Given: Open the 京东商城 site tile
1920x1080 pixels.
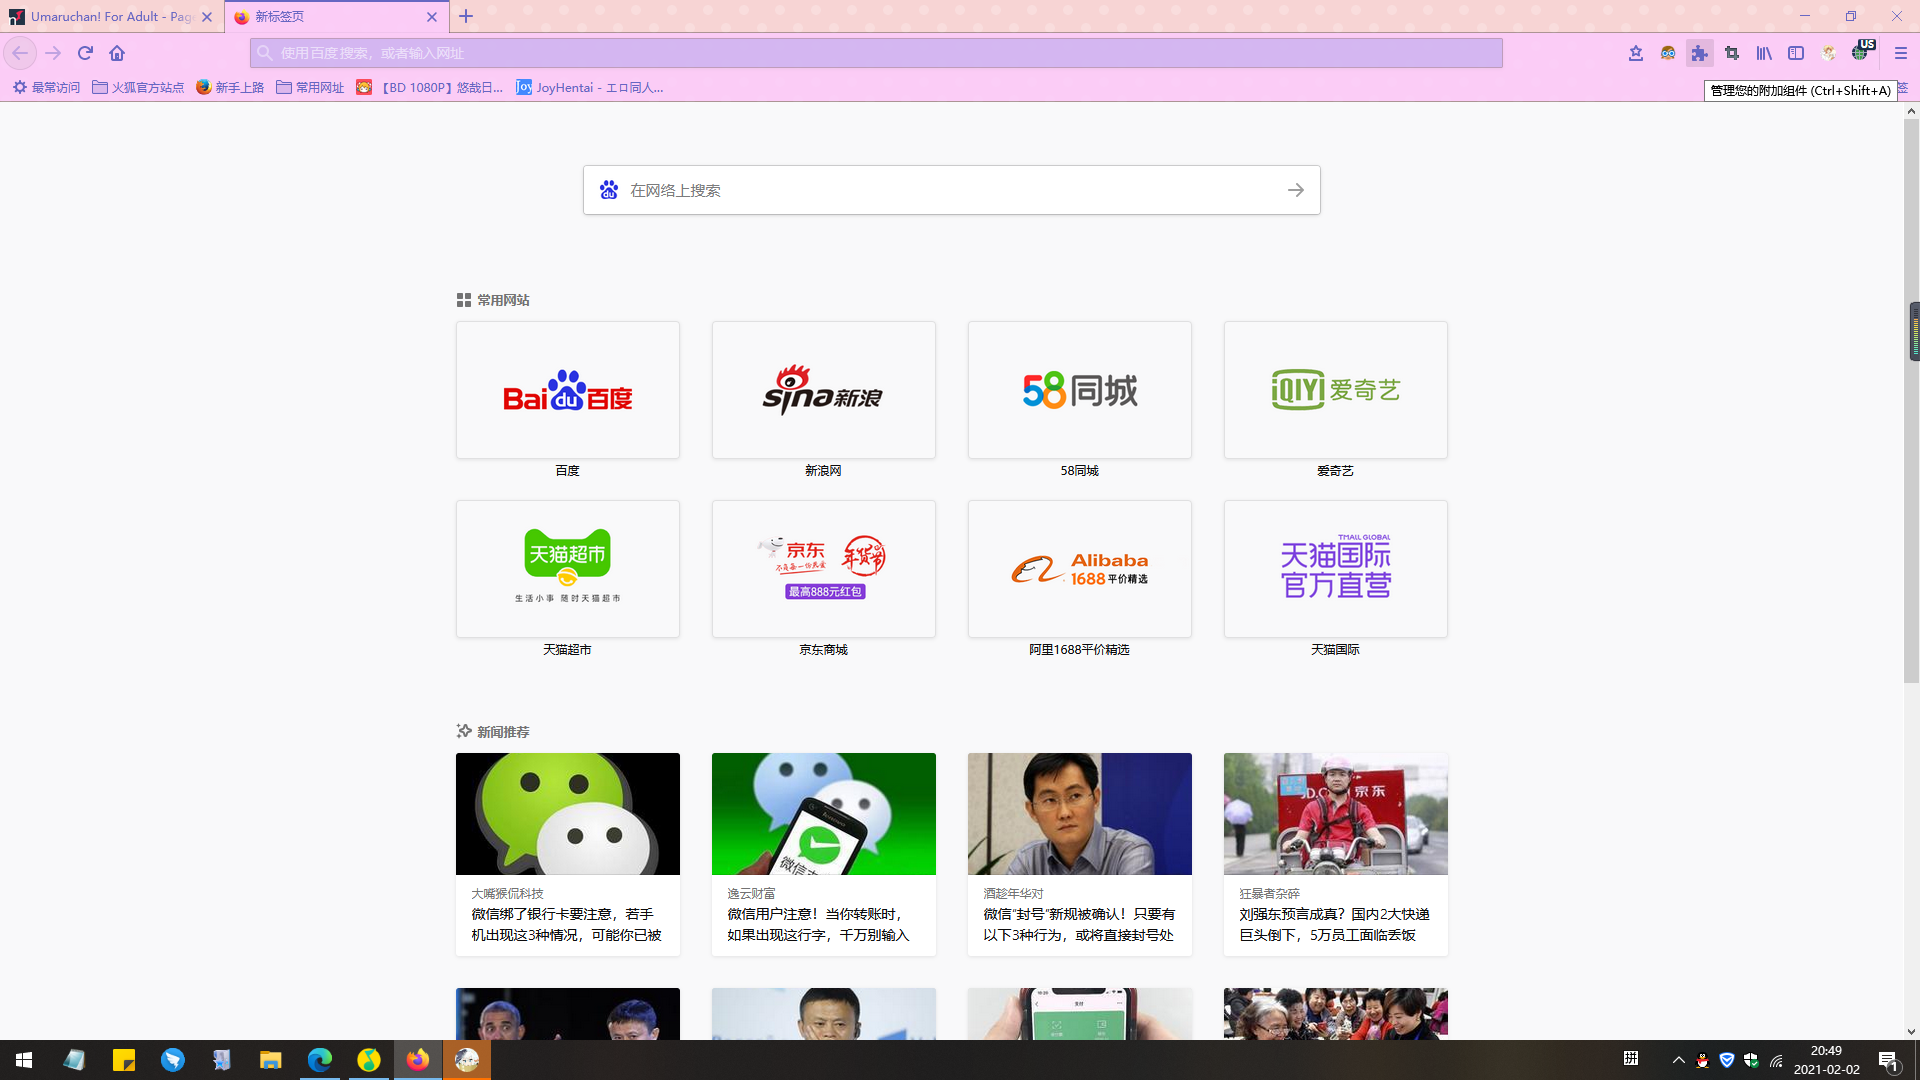Looking at the screenshot, I should [824, 569].
